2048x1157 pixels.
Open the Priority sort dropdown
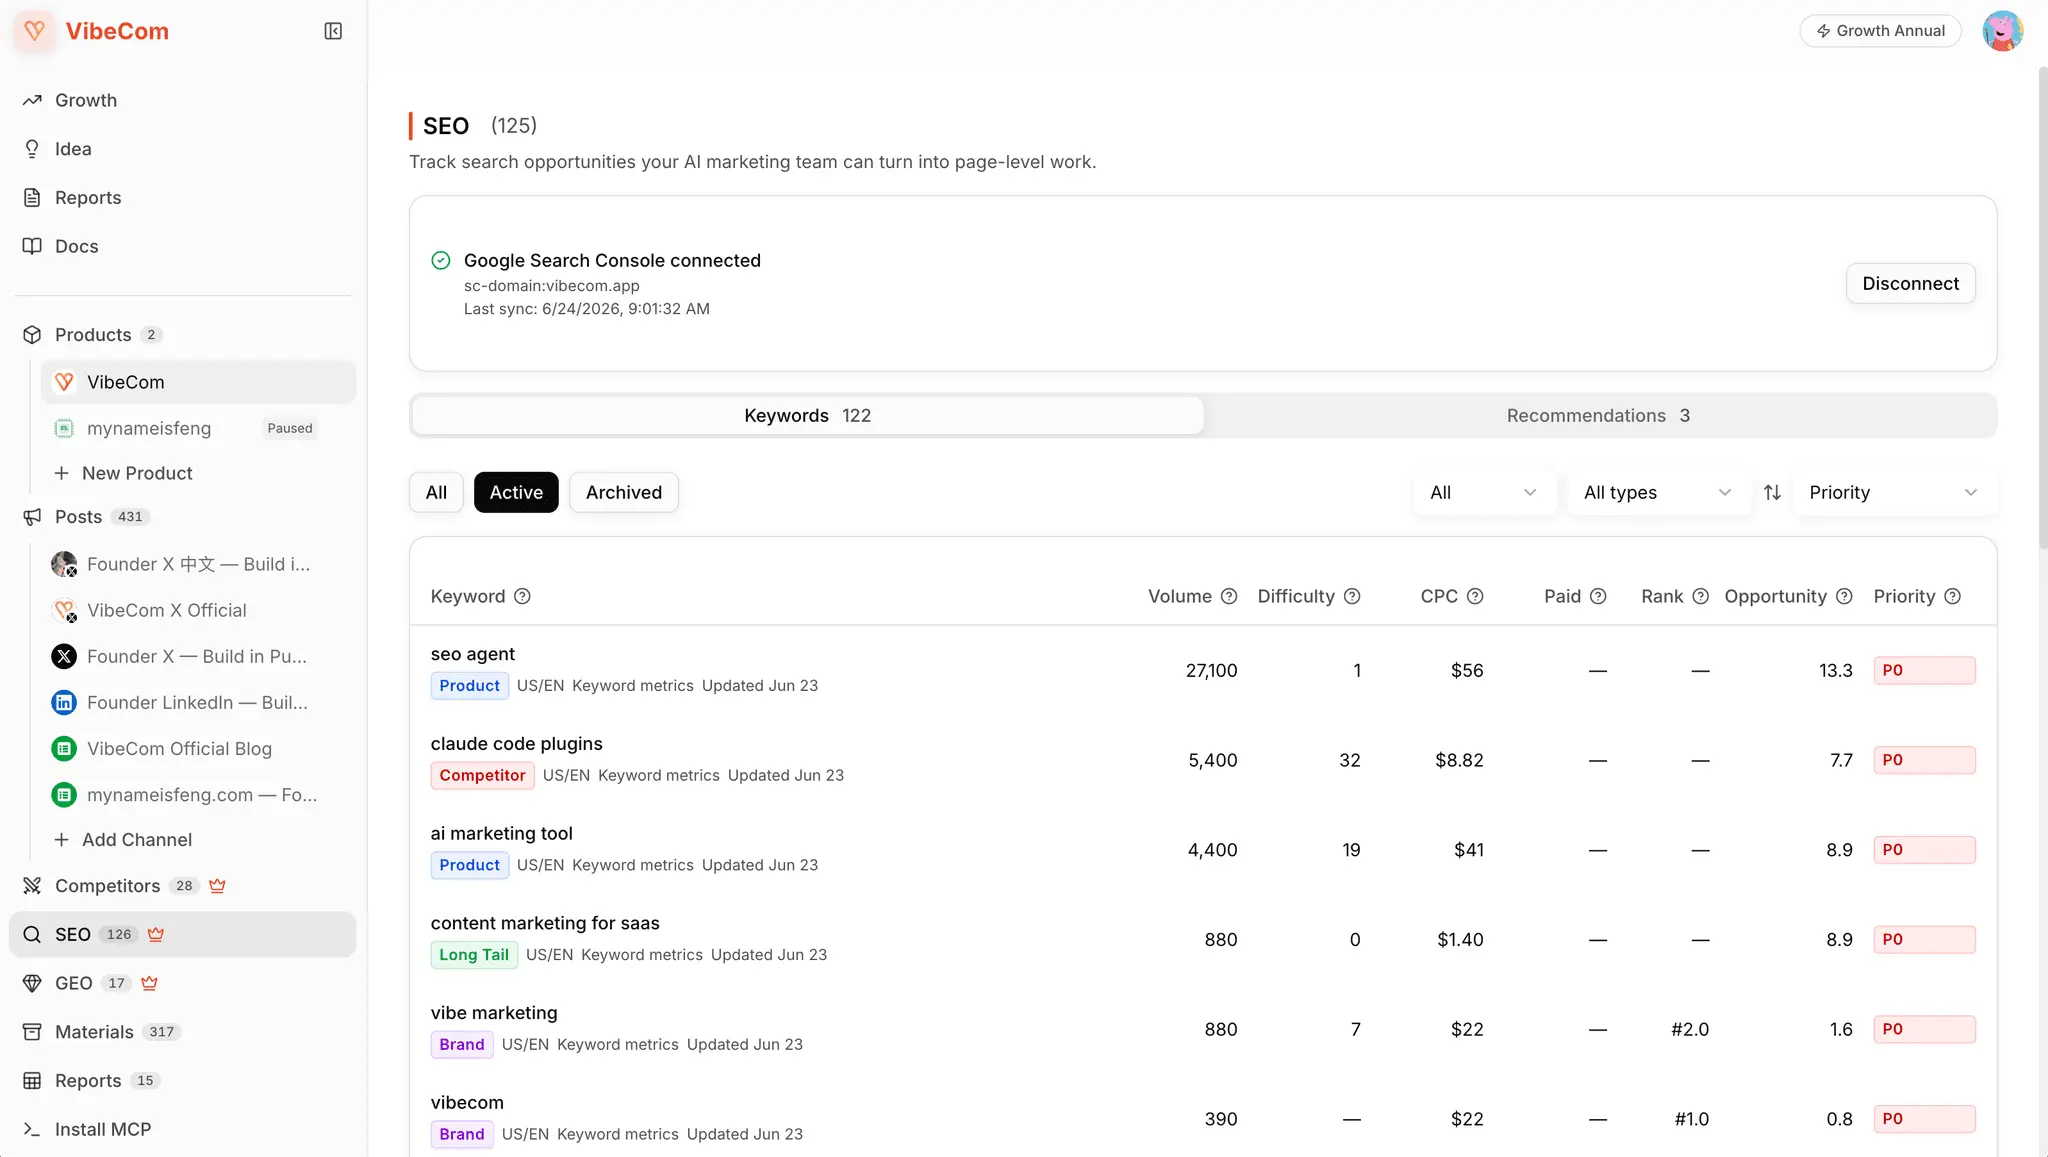click(1894, 492)
